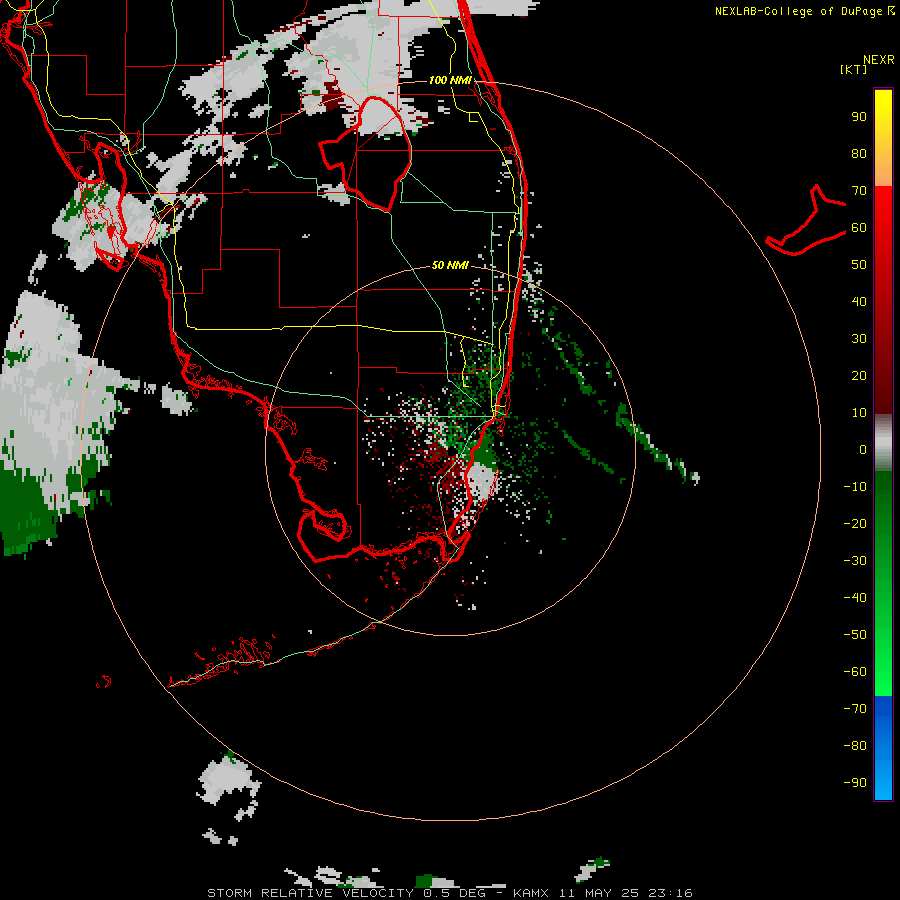This screenshot has width=900, height=900.
Task: Click the KAMX station identifier in the caption
Action: coord(530,893)
